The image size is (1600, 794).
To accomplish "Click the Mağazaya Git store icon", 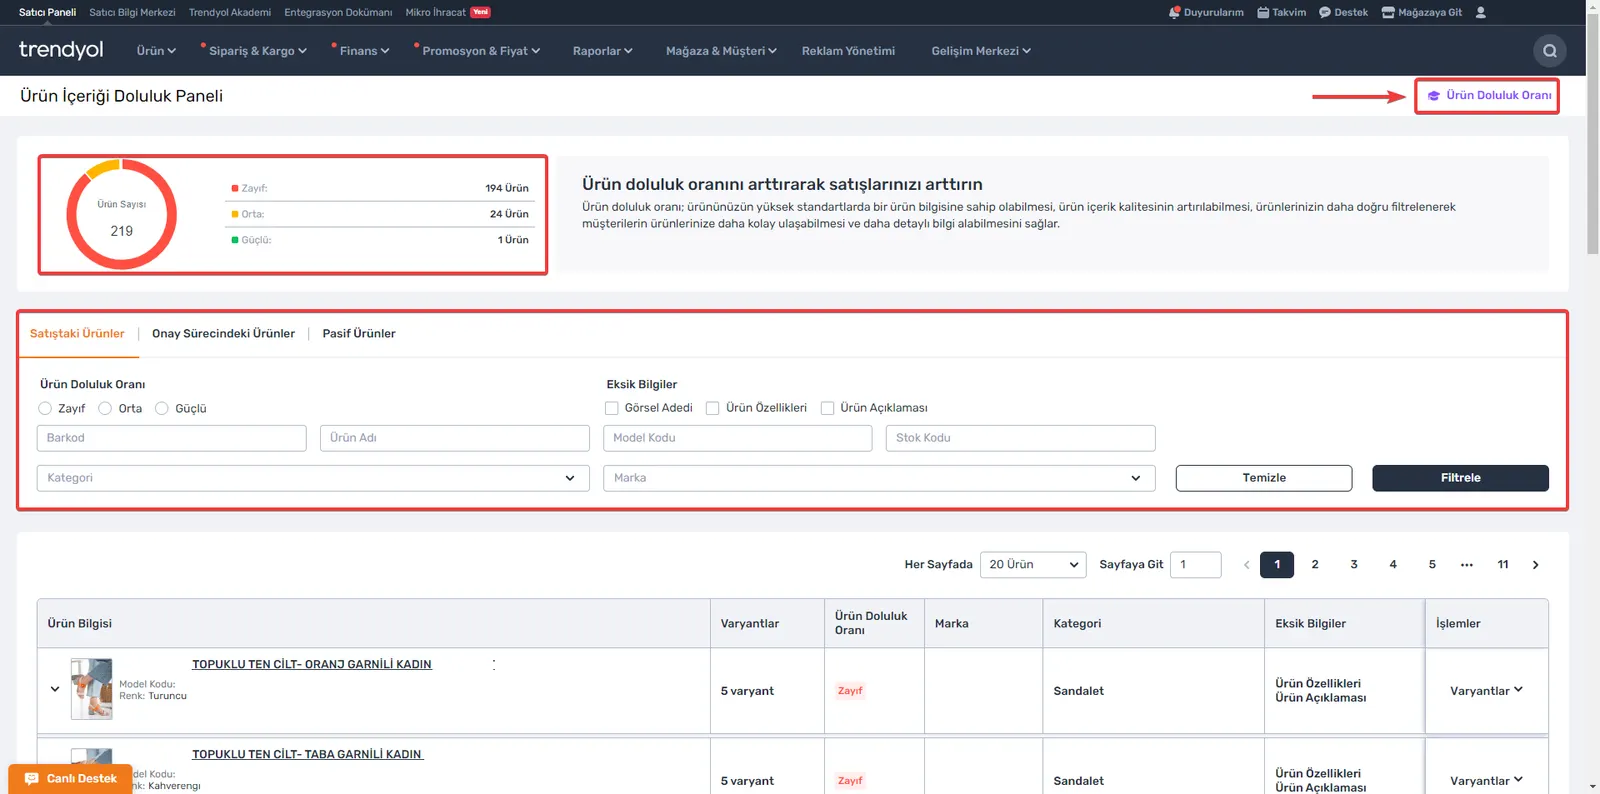I will [1388, 12].
